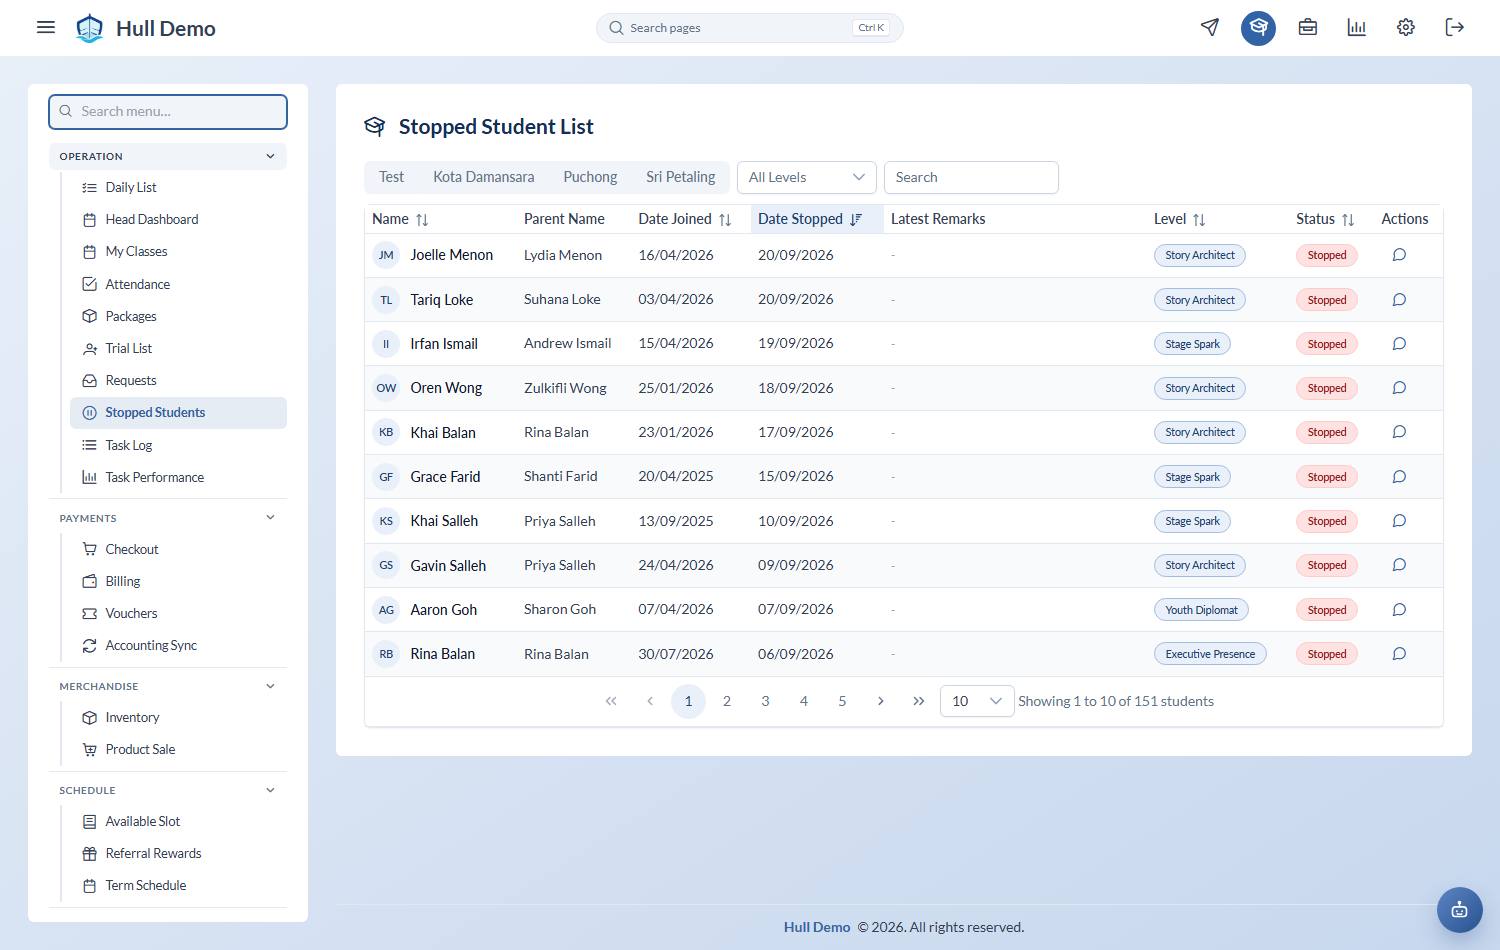
Task: Sort table by Name column
Action: click(x=422, y=219)
